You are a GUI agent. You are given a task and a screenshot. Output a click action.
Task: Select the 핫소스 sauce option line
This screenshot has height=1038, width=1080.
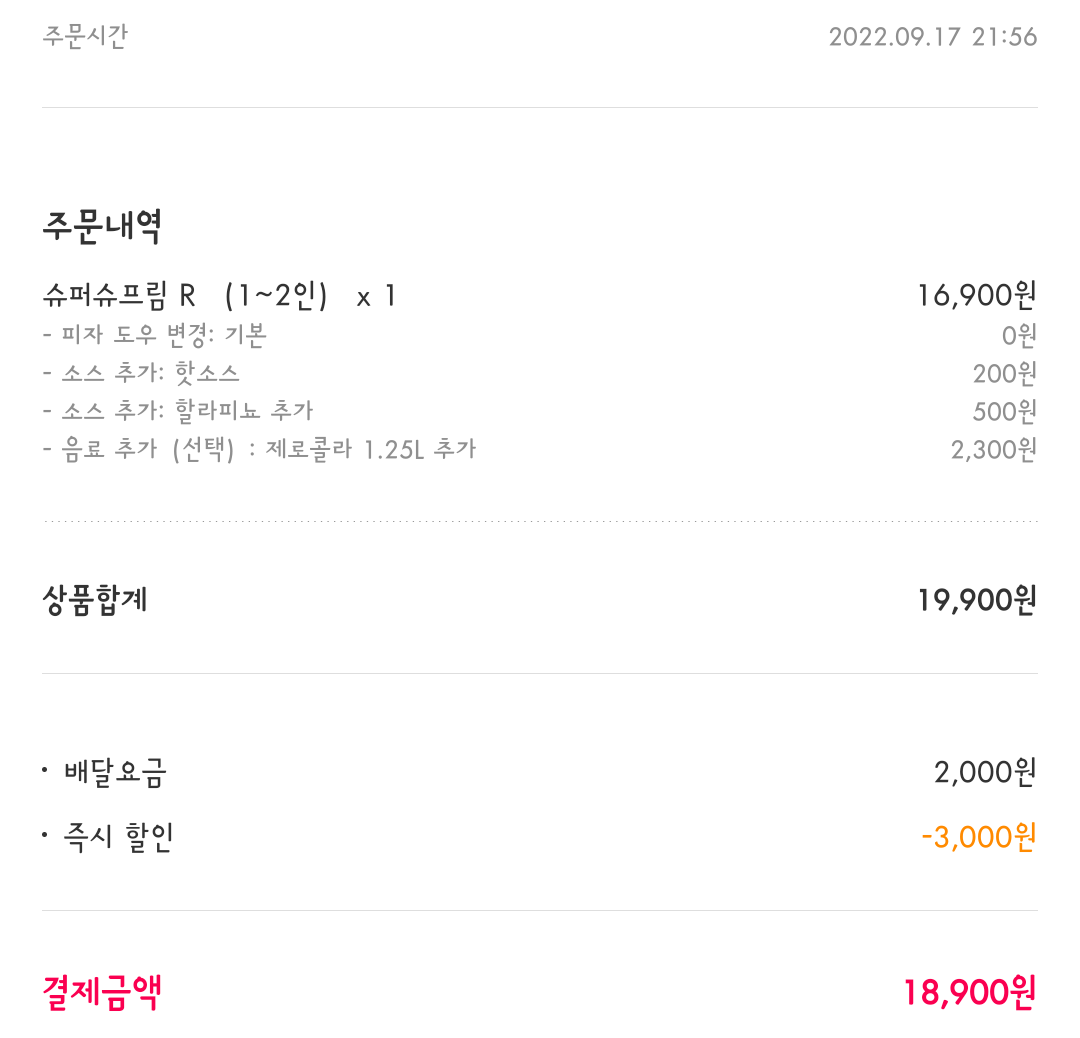(x=141, y=373)
